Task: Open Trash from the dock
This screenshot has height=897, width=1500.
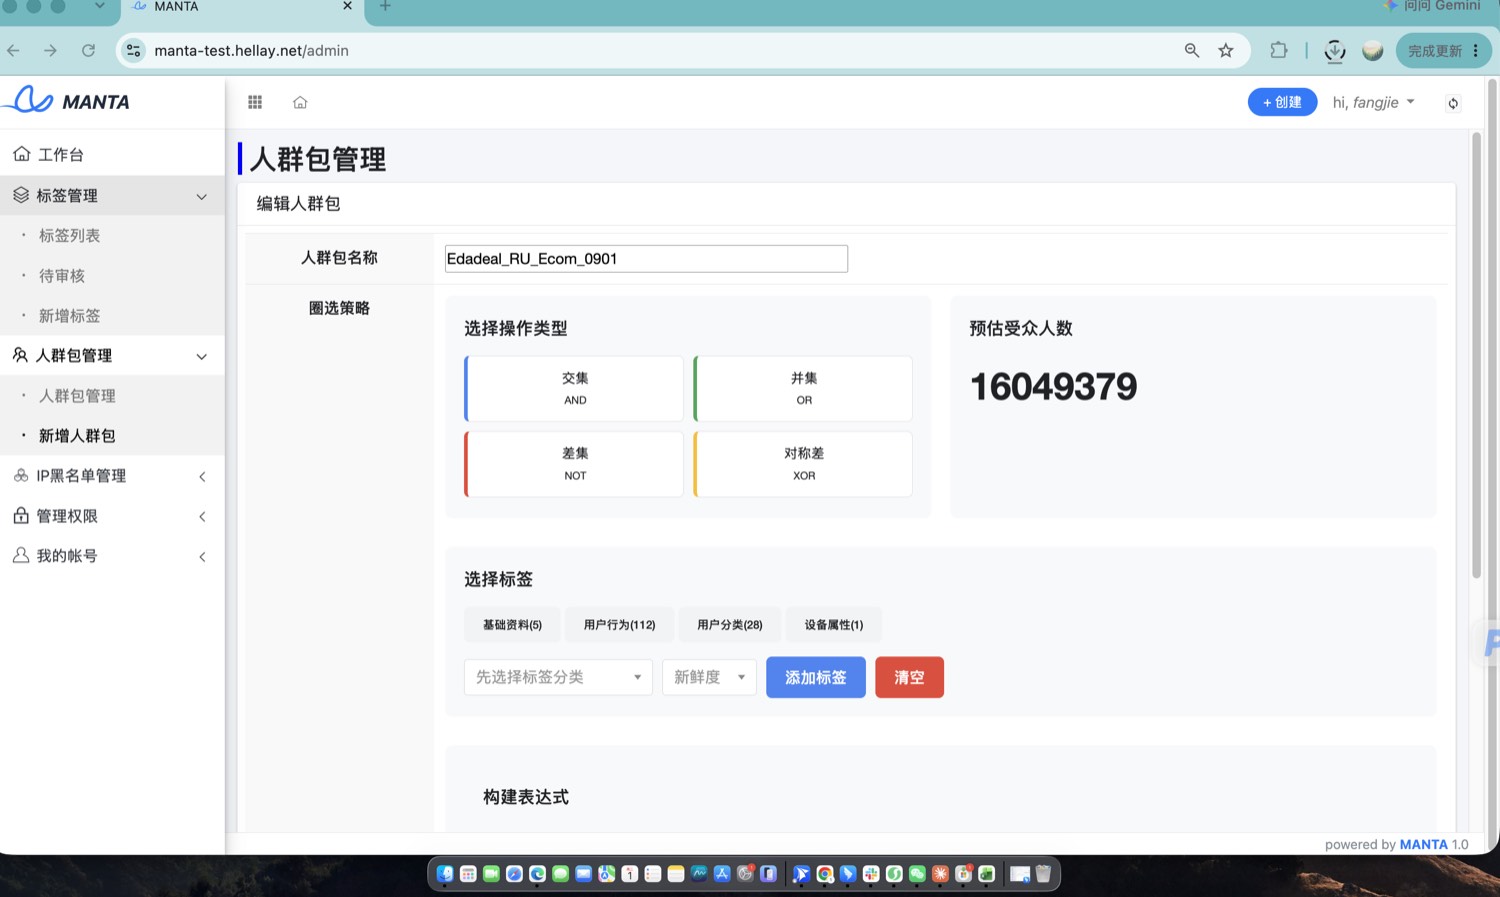Action: 1043,874
